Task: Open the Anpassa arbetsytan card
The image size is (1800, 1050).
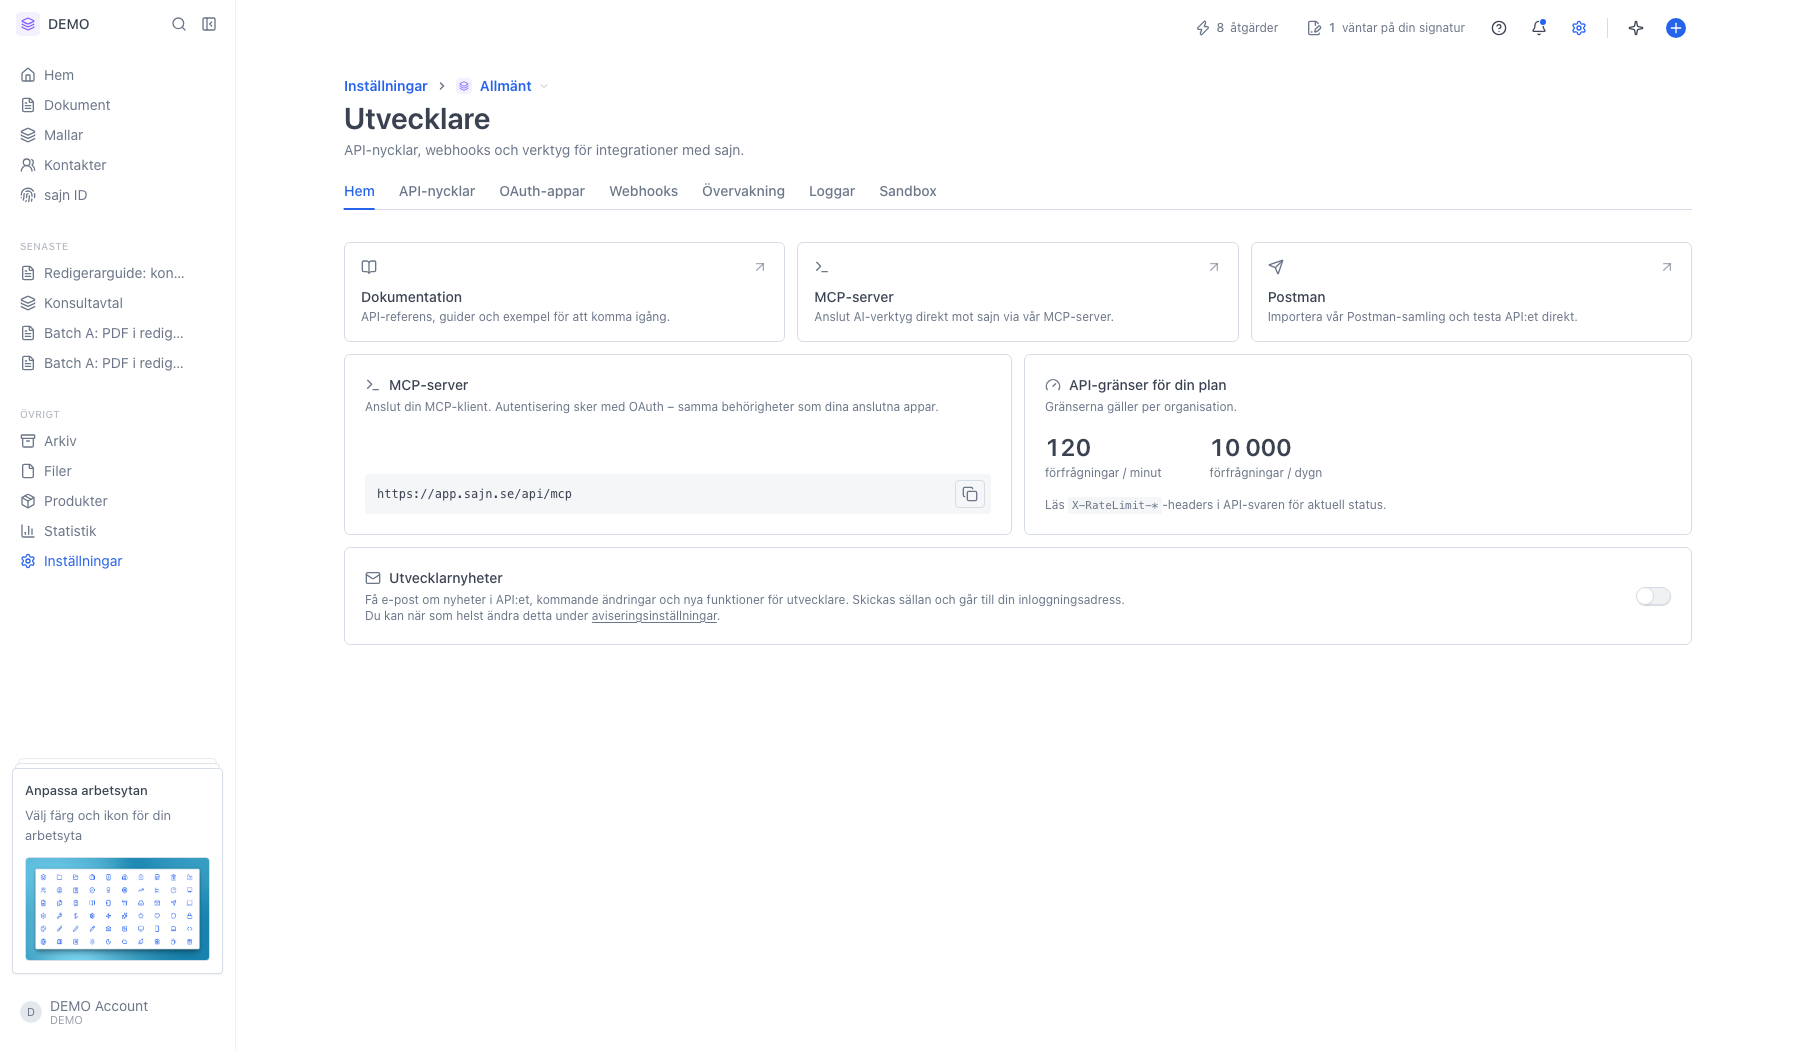Action: (x=117, y=871)
